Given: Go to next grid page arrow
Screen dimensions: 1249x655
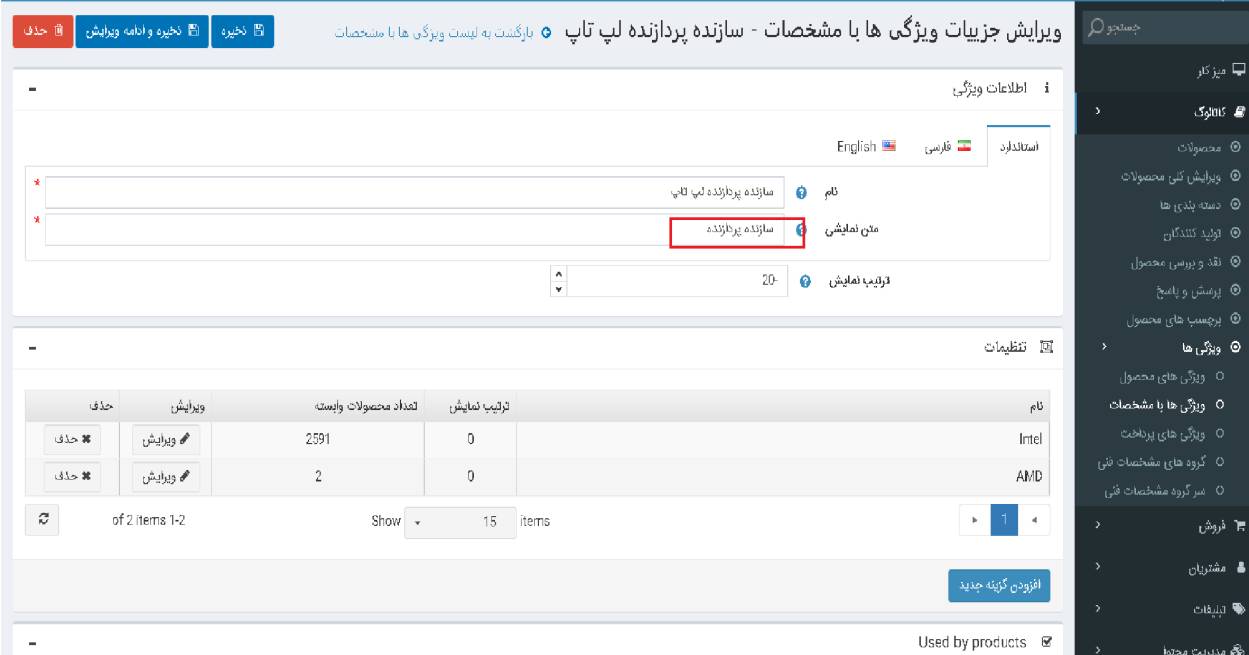Looking at the screenshot, I should click(968, 521).
